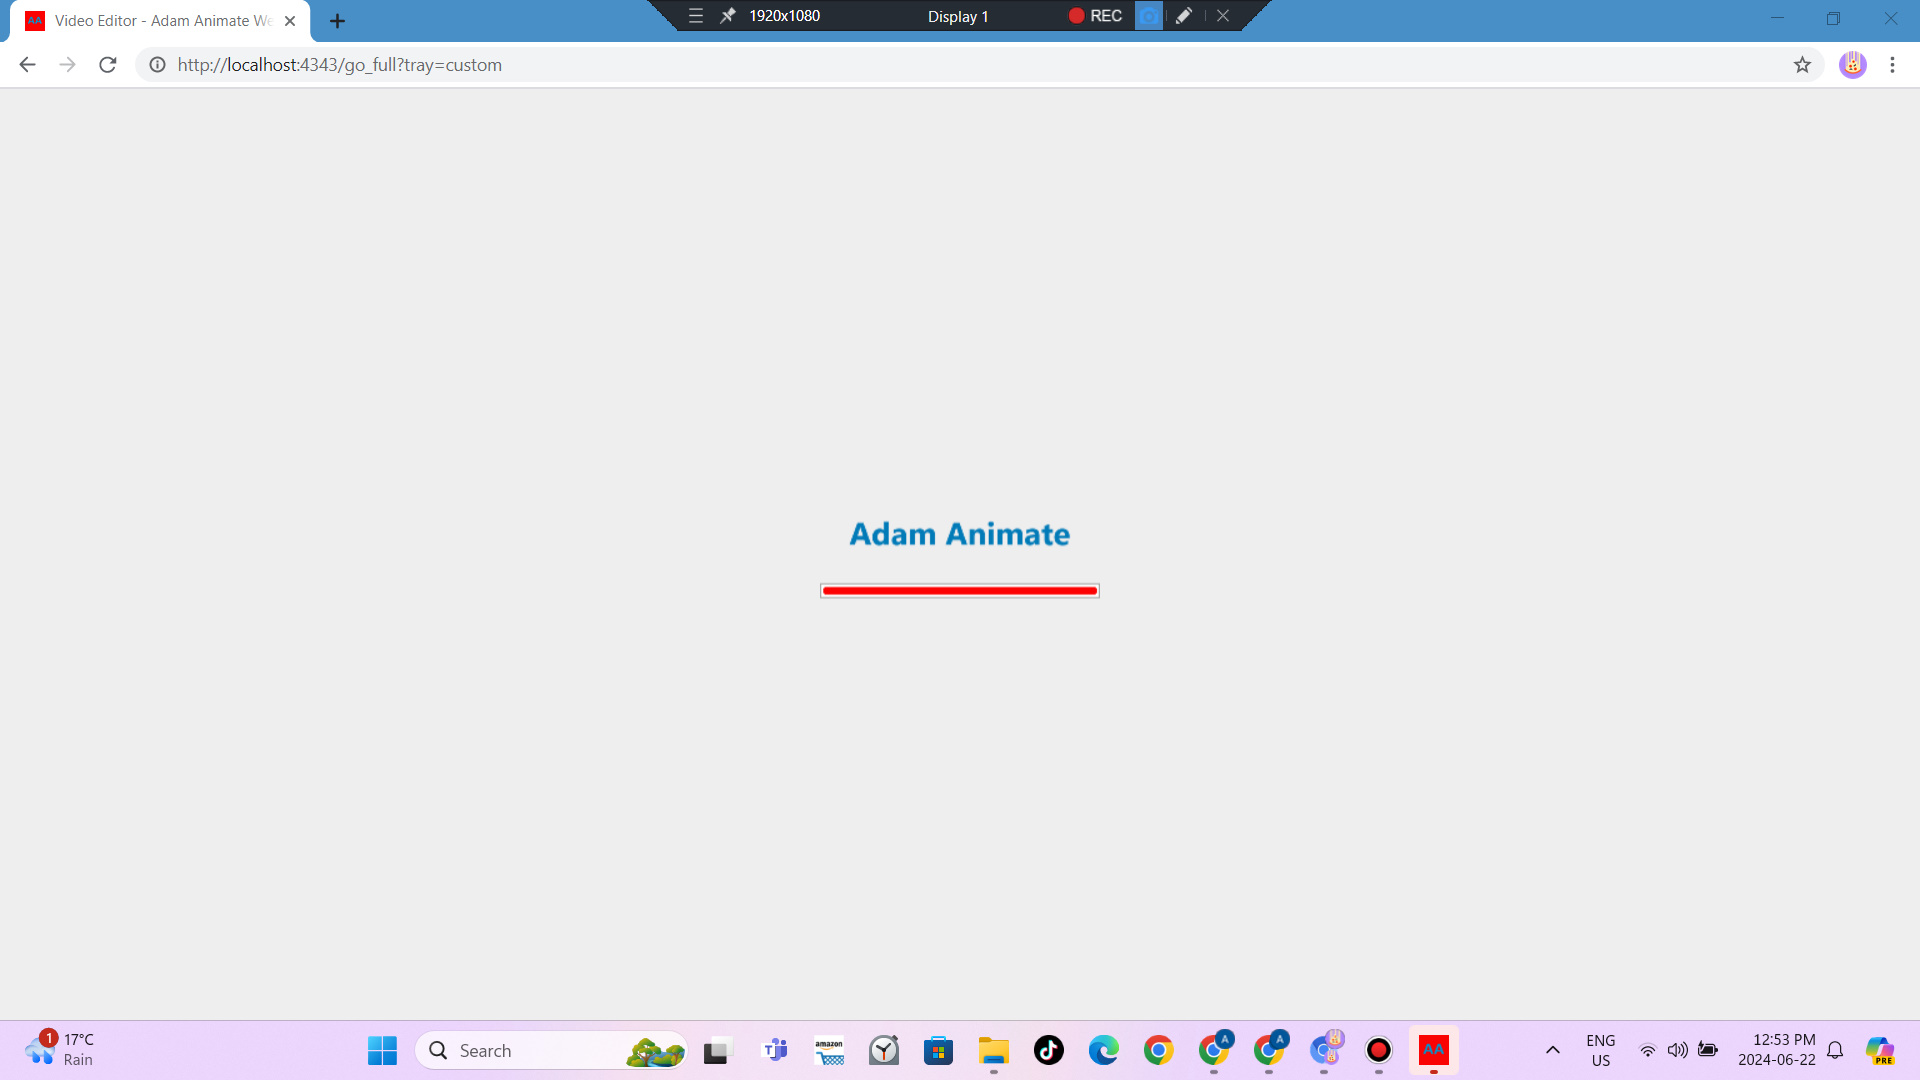This screenshot has height=1080, width=1920.
Task: Close the screen recorder toolbar
Action: pos(1223,16)
